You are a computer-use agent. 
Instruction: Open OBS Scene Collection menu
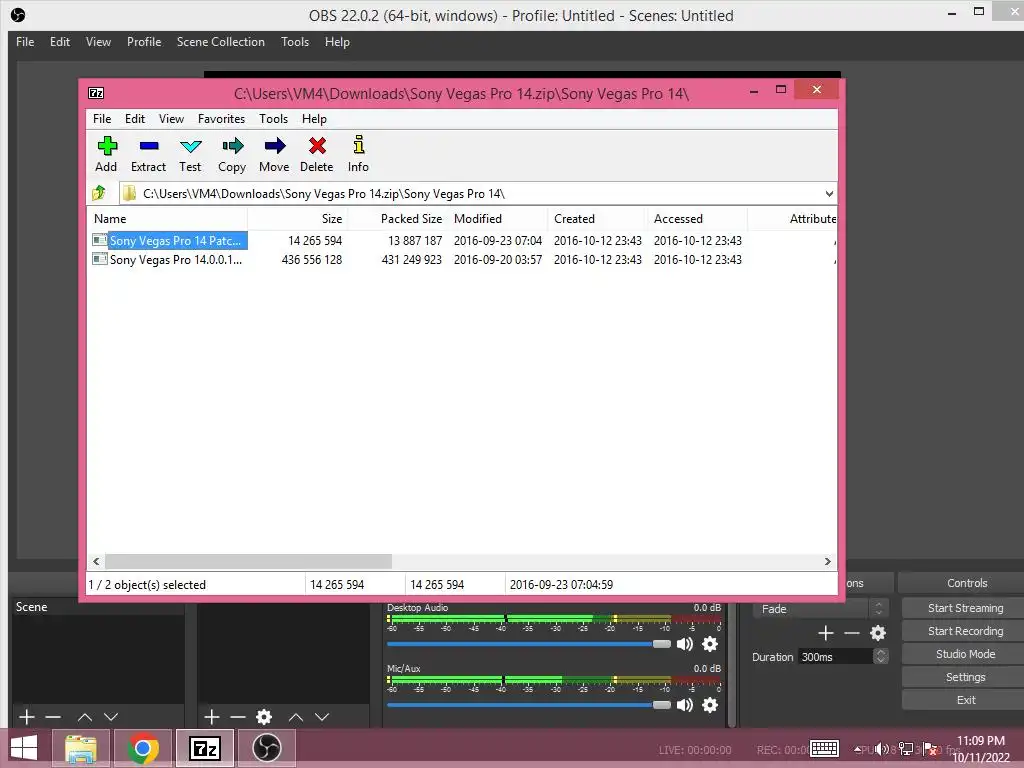click(x=221, y=42)
